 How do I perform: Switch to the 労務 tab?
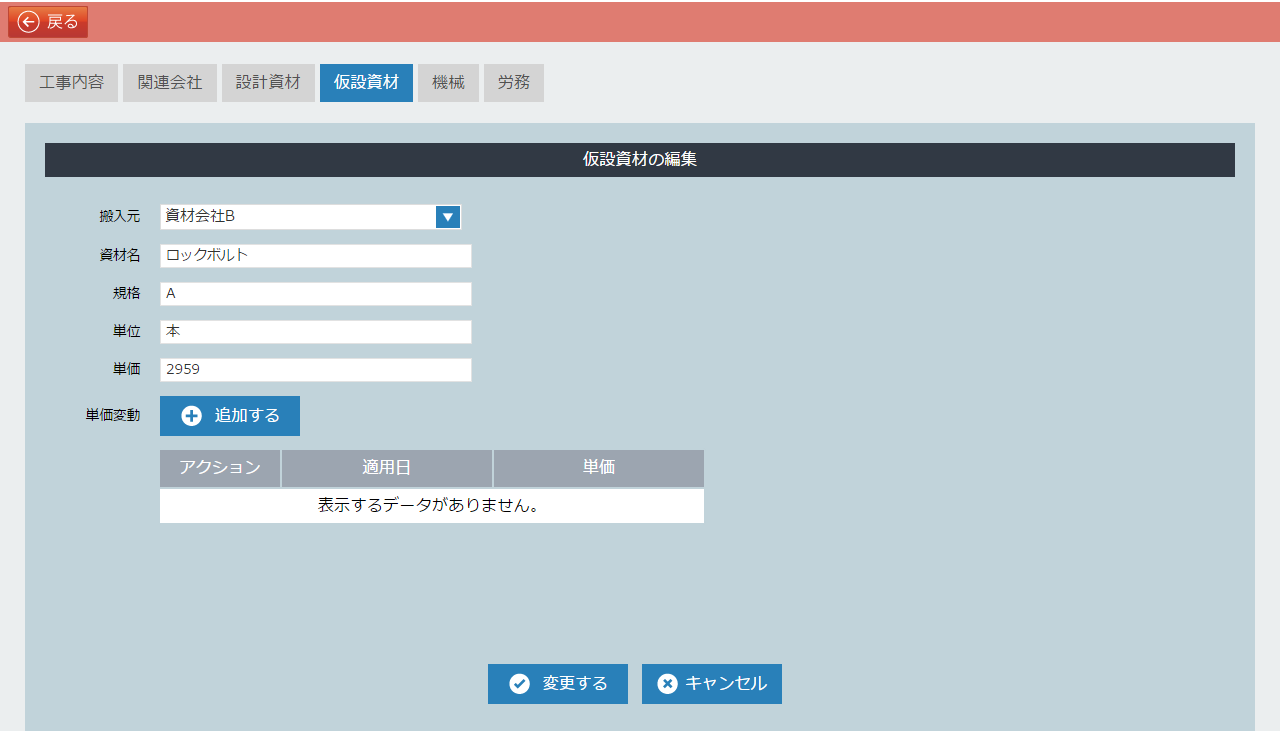click(514, 83)
